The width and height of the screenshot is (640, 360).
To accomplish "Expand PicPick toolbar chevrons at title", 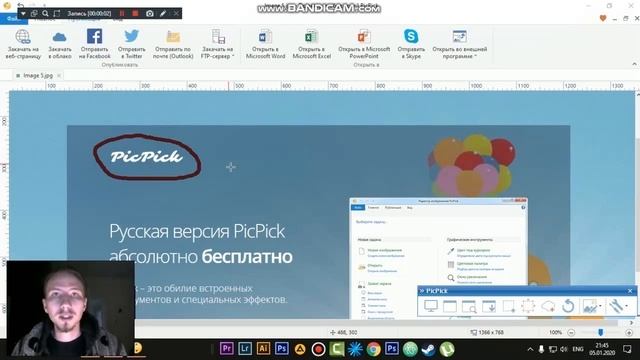I will [422, 291].
